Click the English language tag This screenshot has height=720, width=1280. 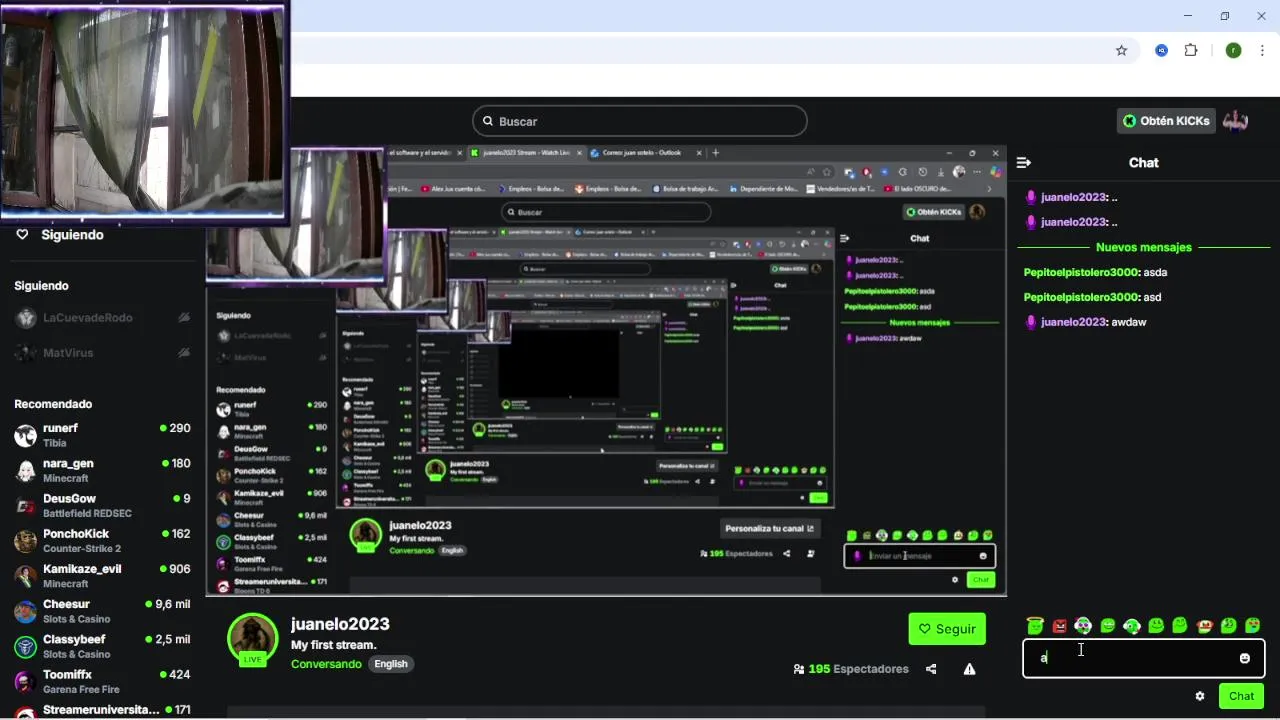click(391, 664)
